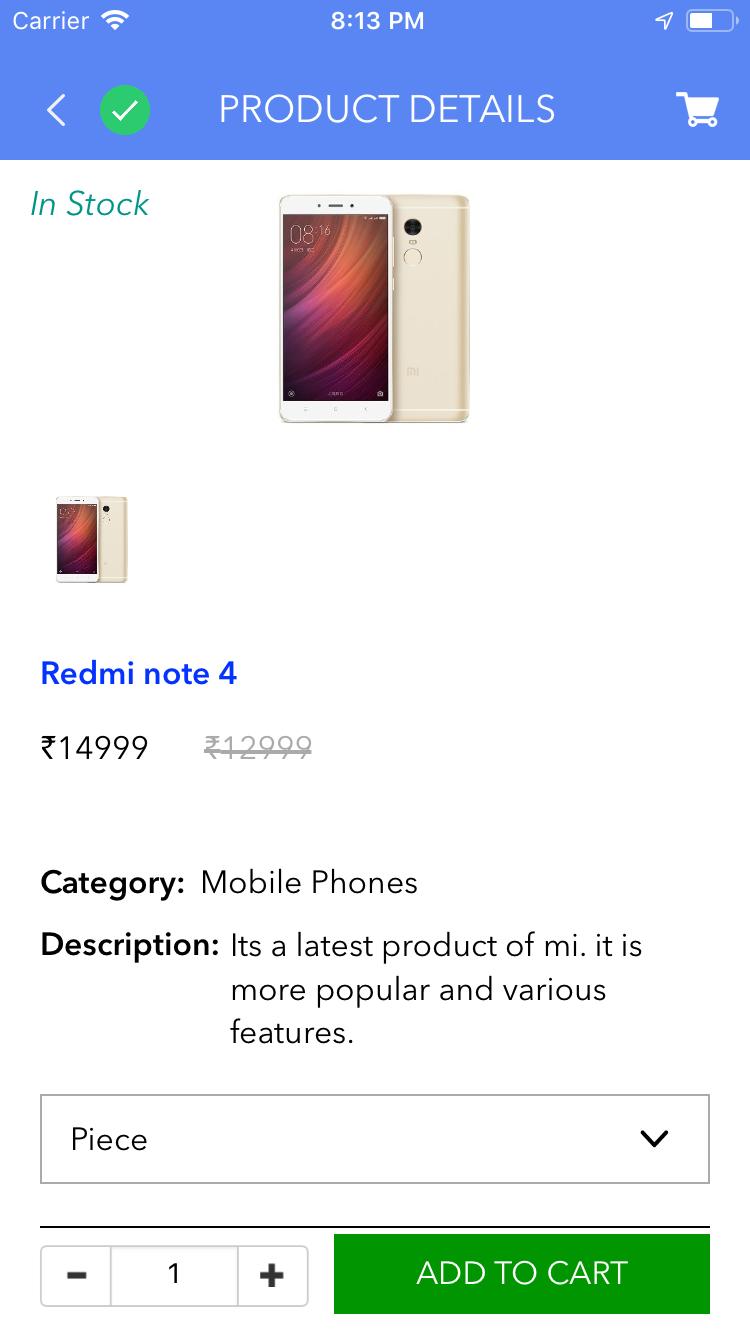Image resolution: width=750 pixels, height=1334 pixels.
Task: Select the quantity input field showing 1
Action: click(174, 1275)
